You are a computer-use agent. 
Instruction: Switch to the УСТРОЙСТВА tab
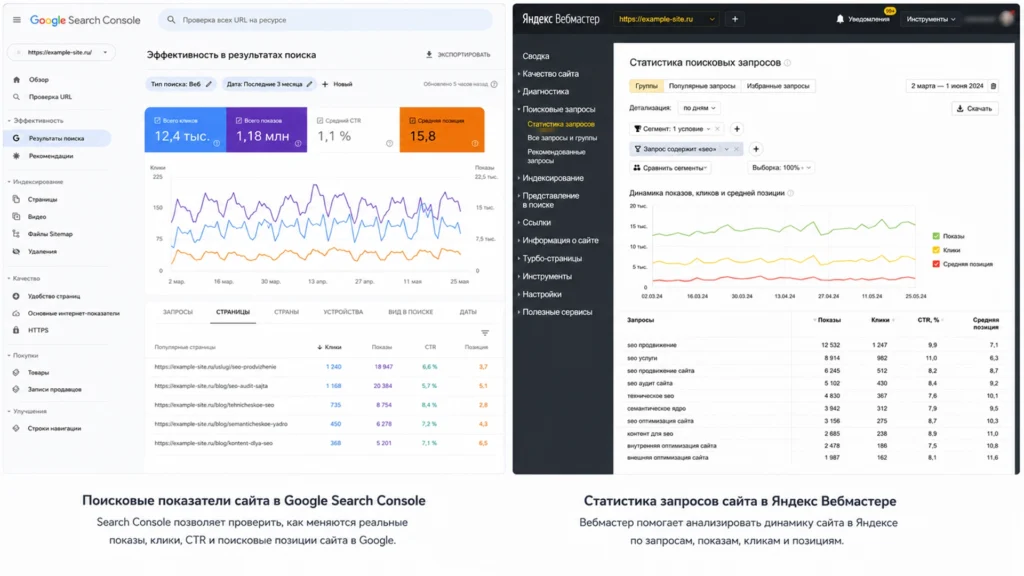(x=343, y=312)
